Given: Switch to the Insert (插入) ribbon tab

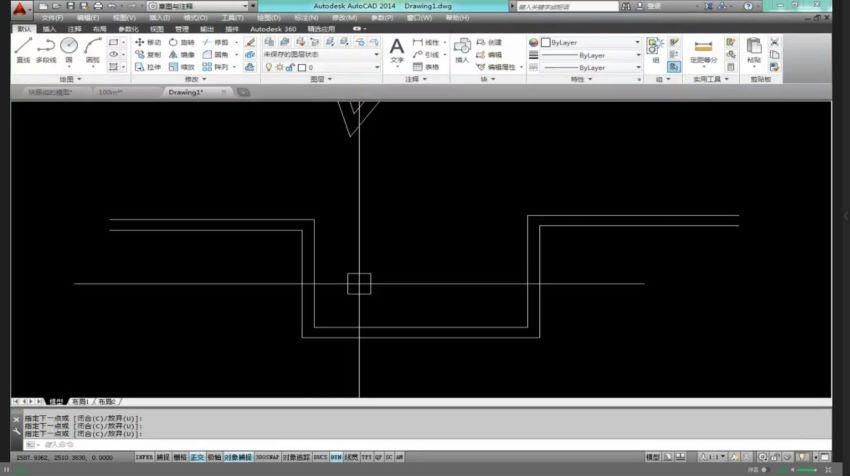Looking at the screenshot, I should pos(49,29).
